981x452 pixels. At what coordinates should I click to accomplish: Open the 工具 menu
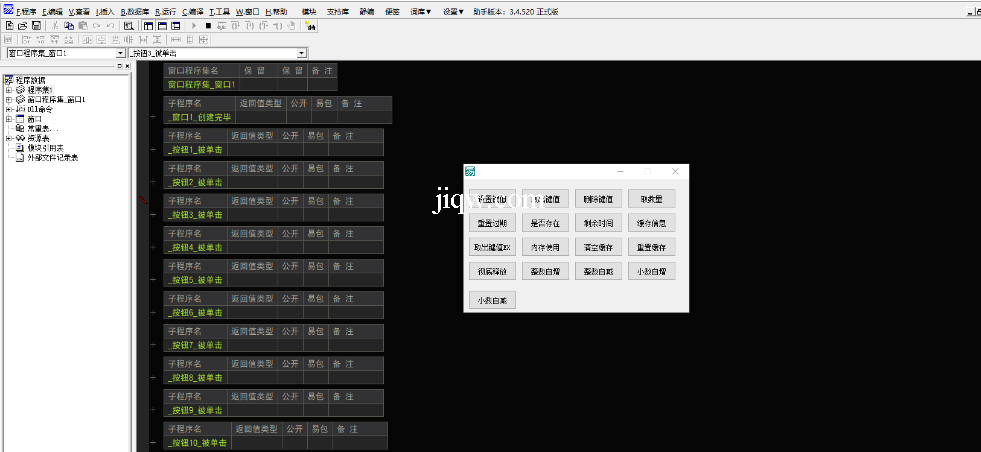(x=218, y=12)
